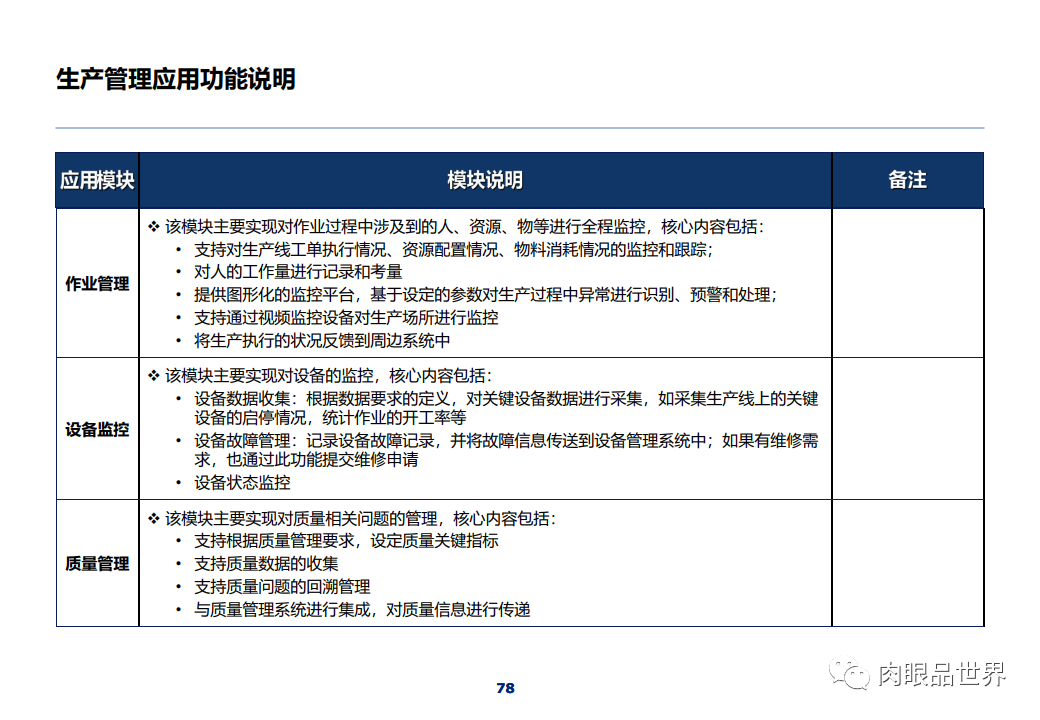This screenshot has width=1040, height=720.
Task: Select the 应用模块 column header
Action: [98, 180]
